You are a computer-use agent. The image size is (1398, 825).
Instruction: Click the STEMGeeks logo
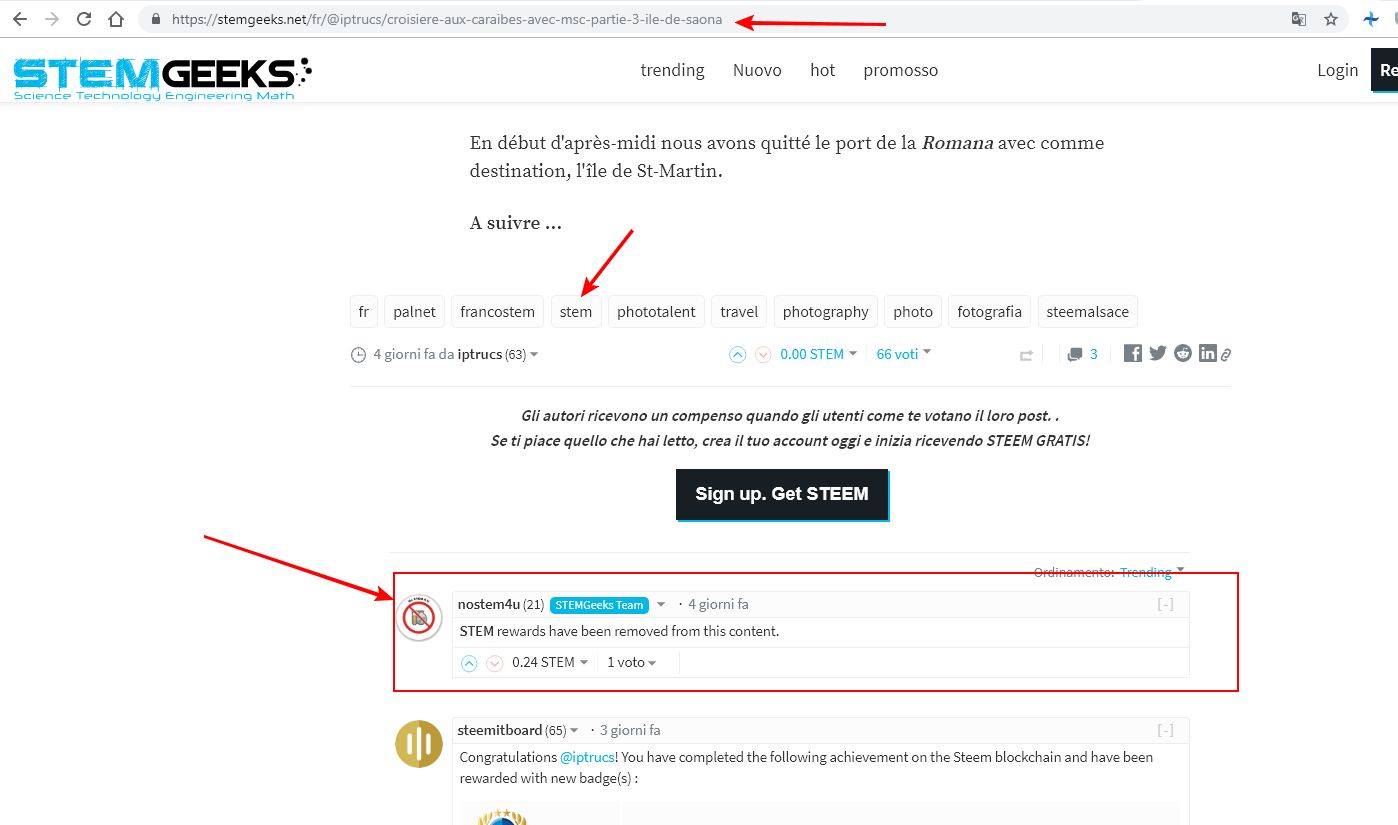pyautogui.click(x=162, y=78)
